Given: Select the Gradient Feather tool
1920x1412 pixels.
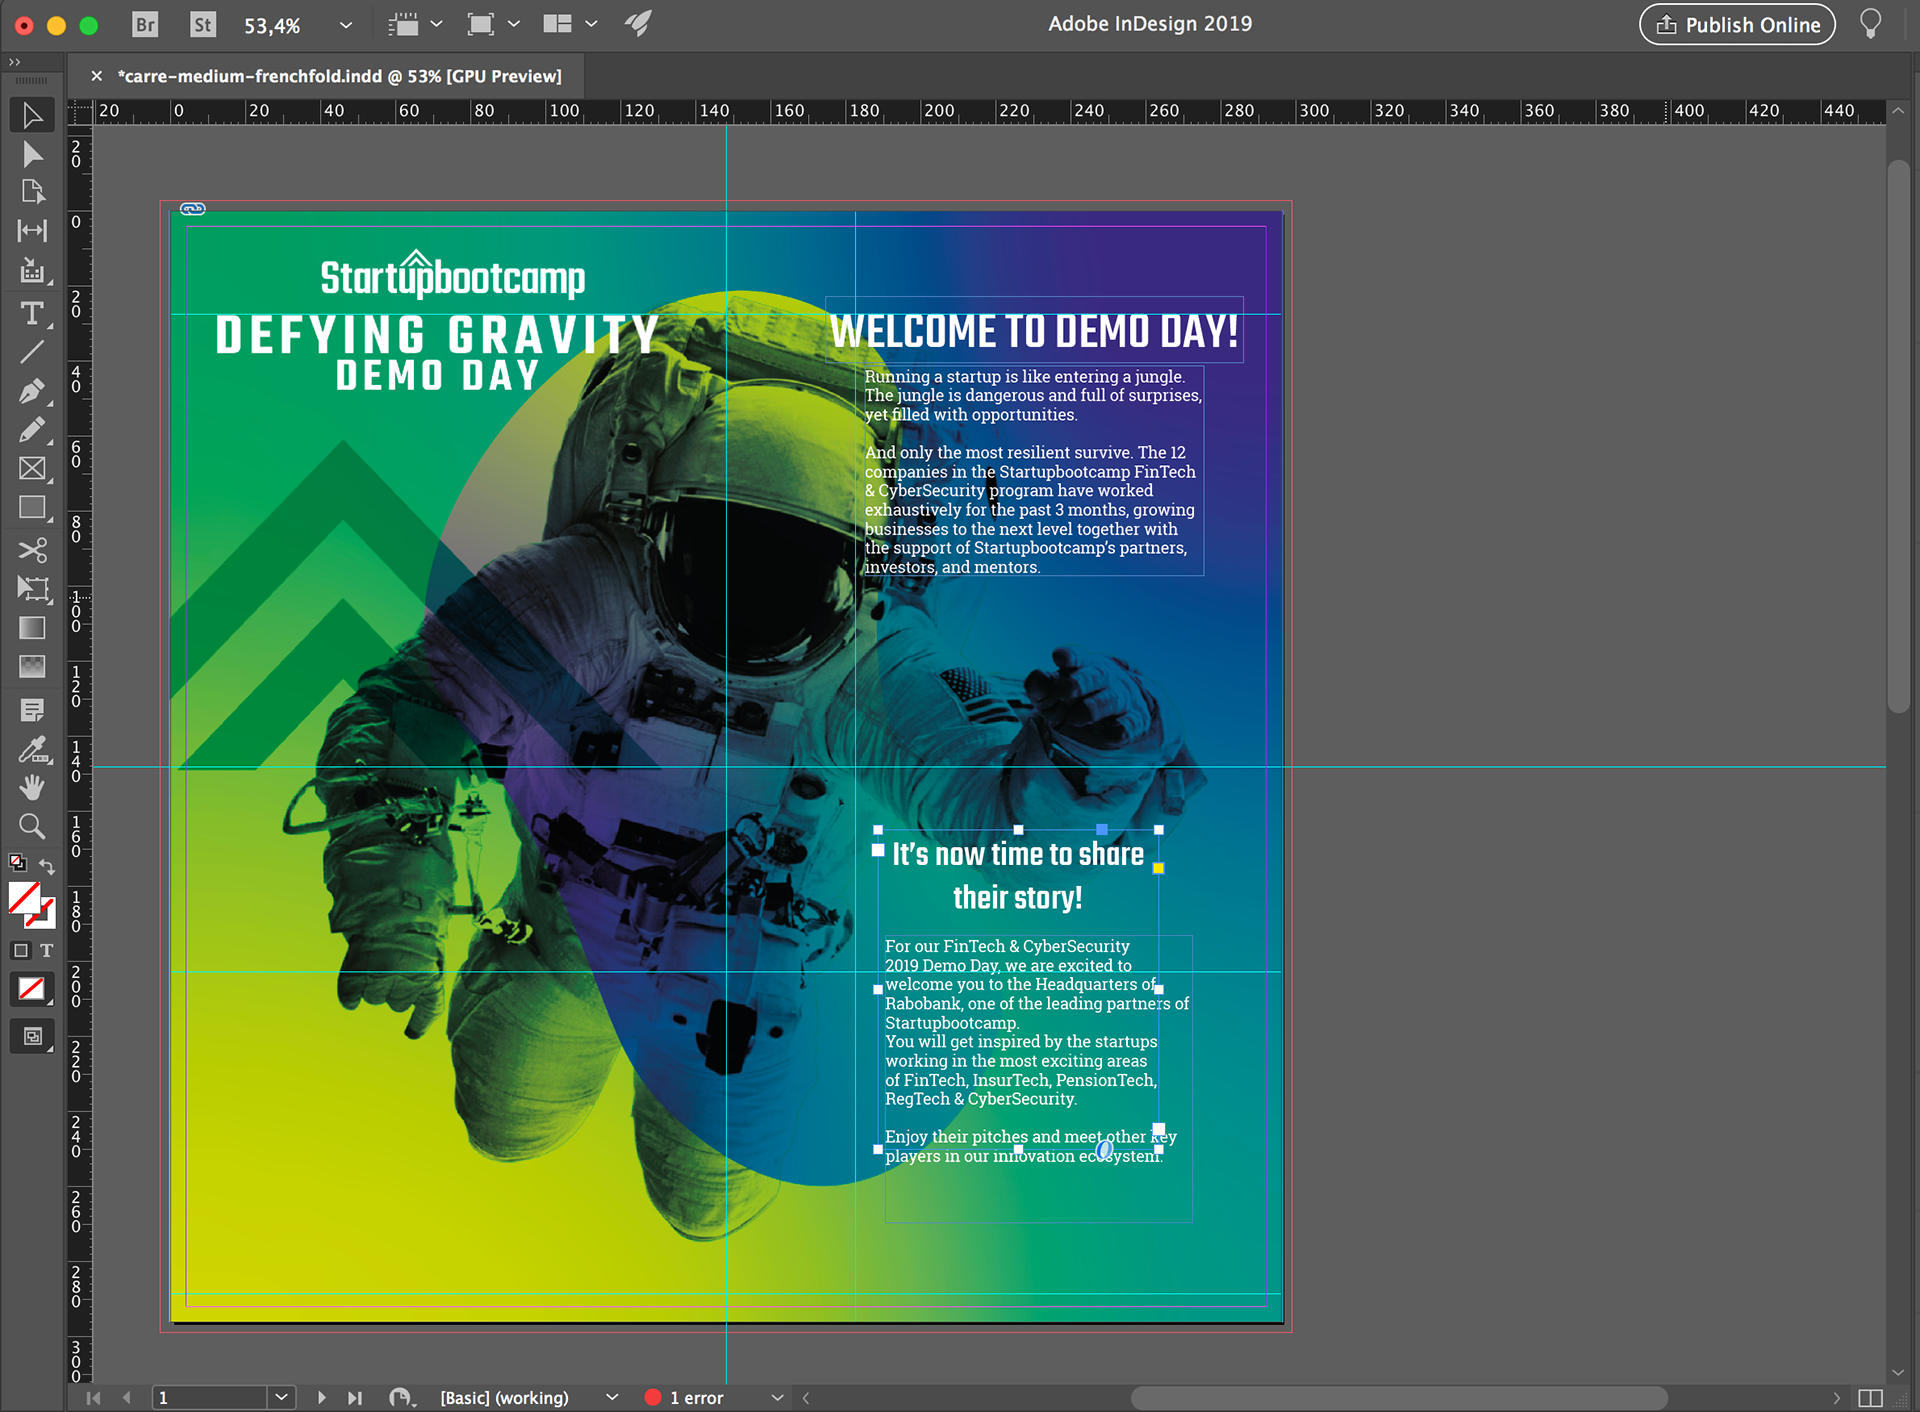Looking at the screenshot, I should tap(32, 666).
